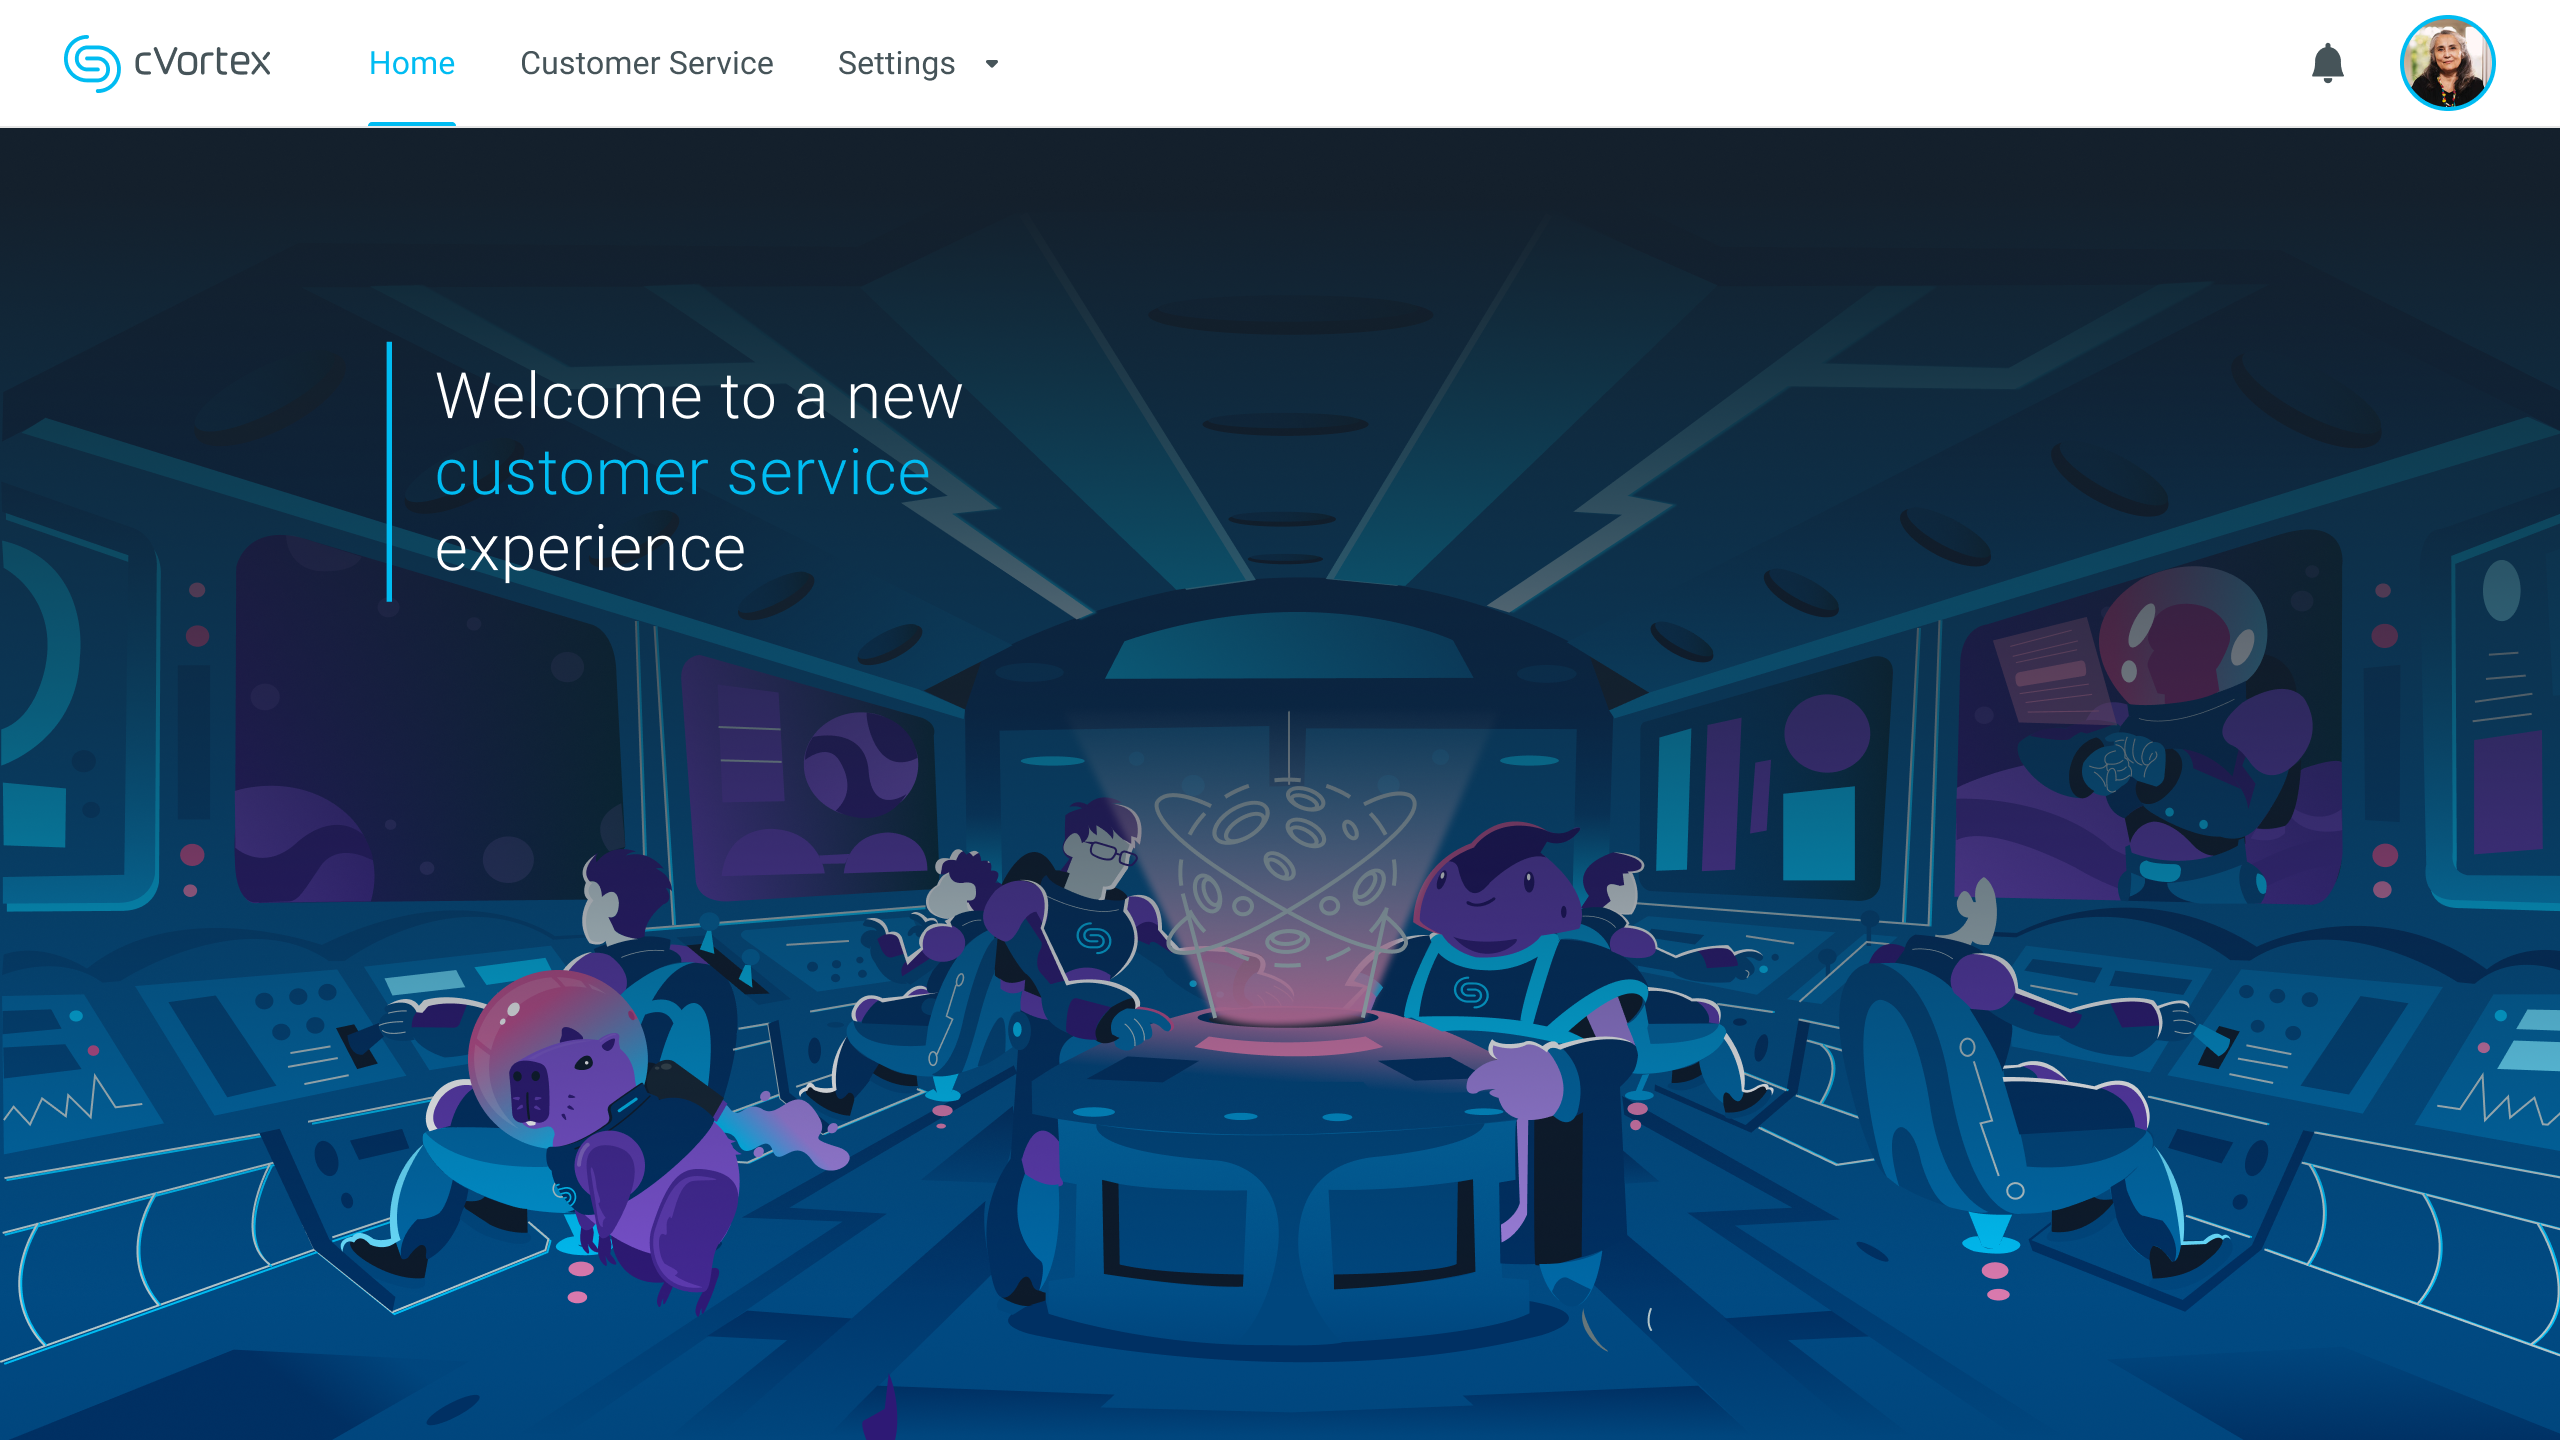Click the cVortex swirl logo icon
The width and height of the screenshot is (2560, 1440).
tap(92, 63)
